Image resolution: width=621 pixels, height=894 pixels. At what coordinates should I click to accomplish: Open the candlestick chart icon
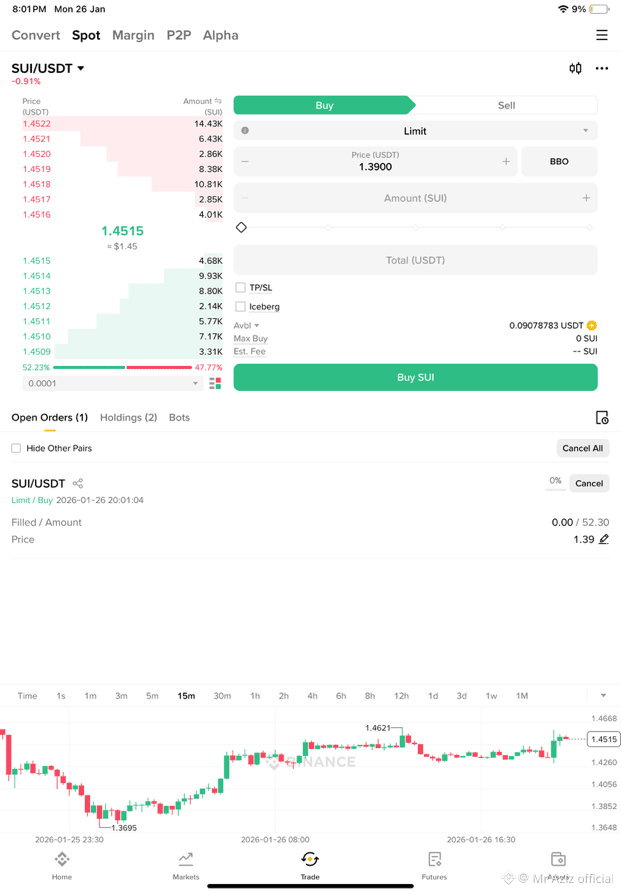(x=575, y=68)
